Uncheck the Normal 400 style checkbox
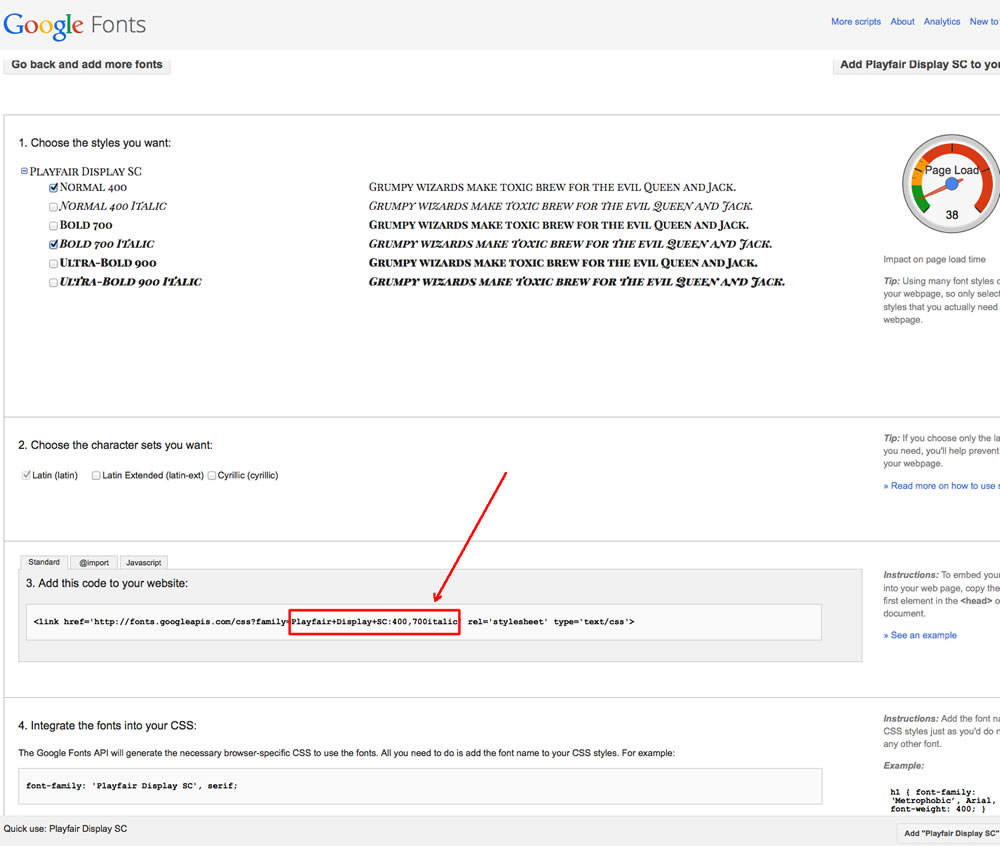 (54, 187)
